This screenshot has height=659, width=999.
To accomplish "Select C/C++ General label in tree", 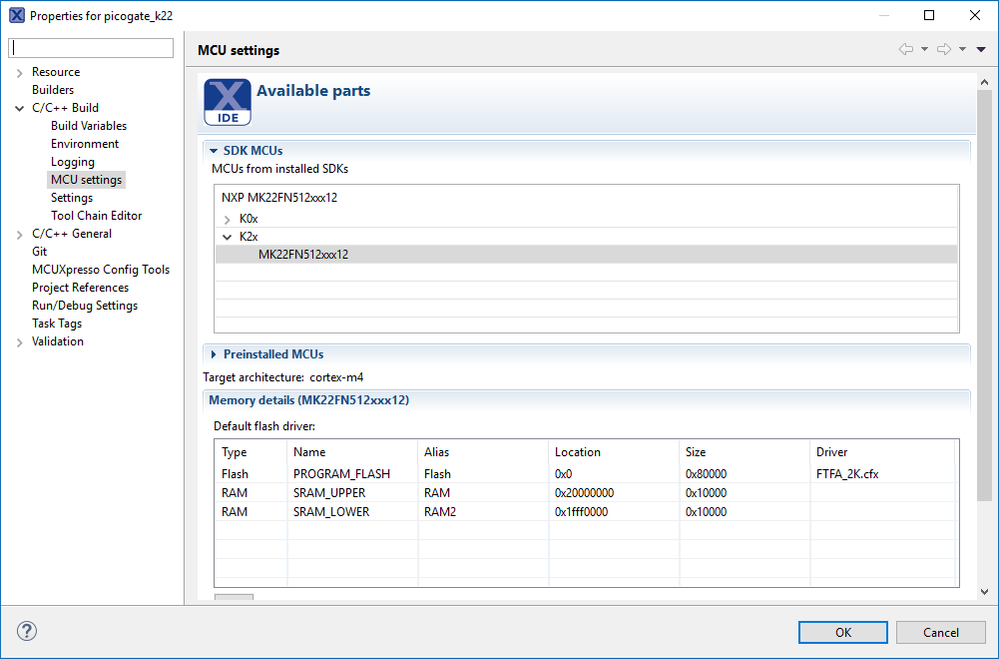I will (72, 233).
